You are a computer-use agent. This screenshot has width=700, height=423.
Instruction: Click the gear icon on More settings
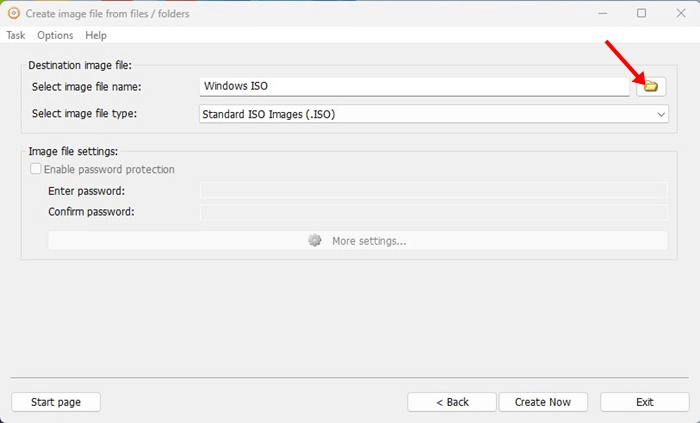[315, 241]
